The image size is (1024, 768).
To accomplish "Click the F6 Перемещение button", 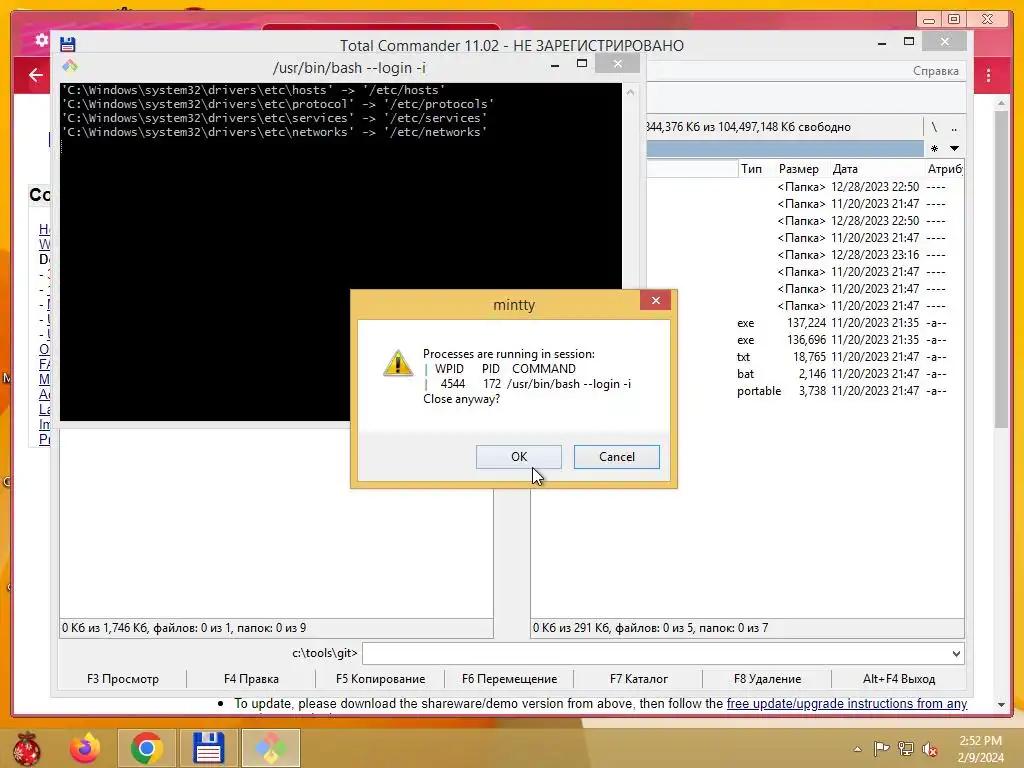I will click(x=509, y=679).
